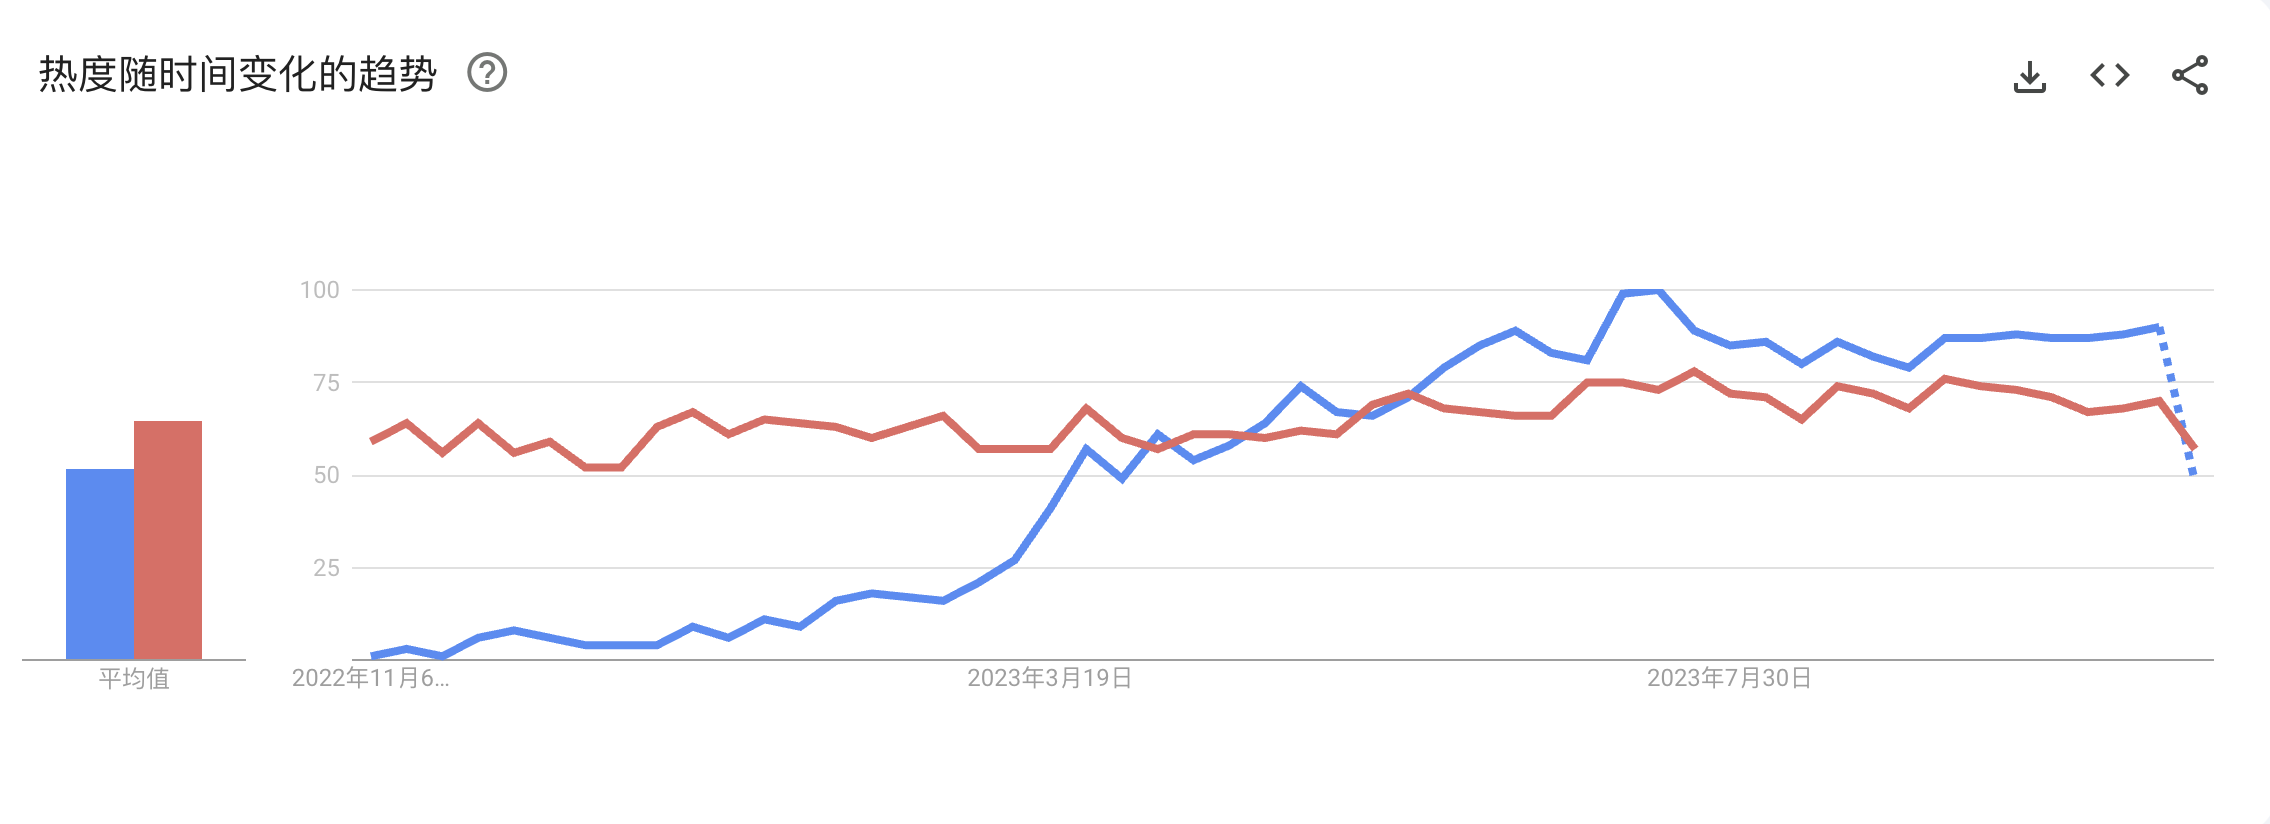Image resolution: width=2270 pixels, height=824 pixels.
Task: Download the chart data as CSV
Action: pos(2029,76)
